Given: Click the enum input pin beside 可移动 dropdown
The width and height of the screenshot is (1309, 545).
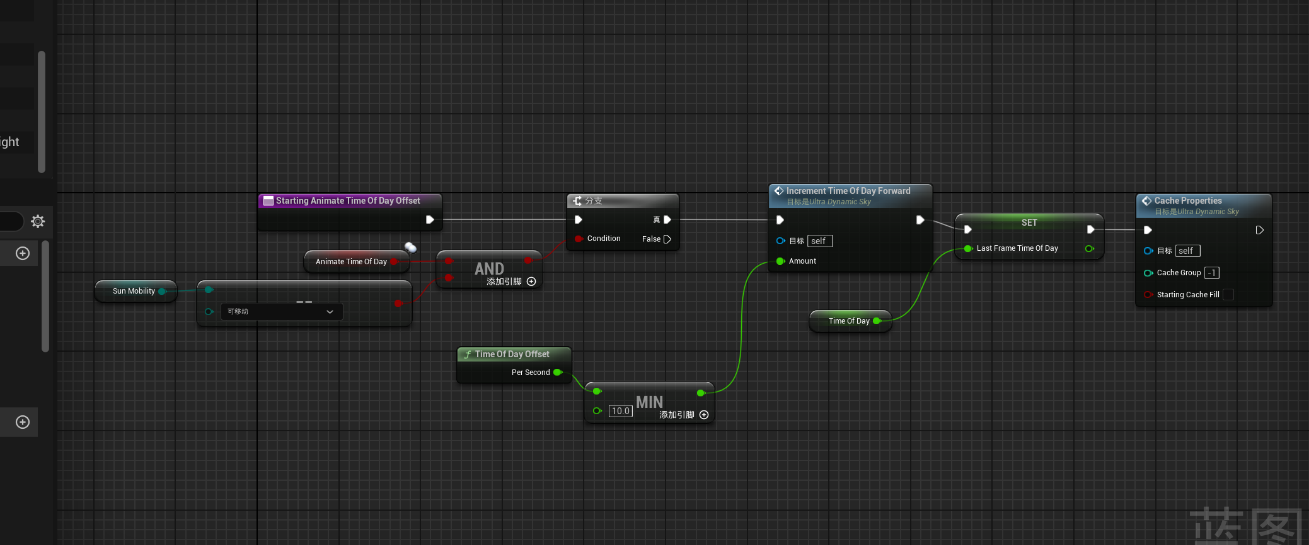Looking at the screenshot, I should 209,312.
